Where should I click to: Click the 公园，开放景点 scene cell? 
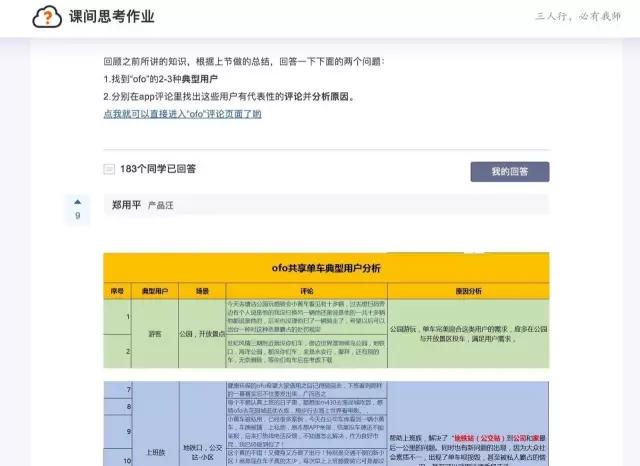(202, 334)
